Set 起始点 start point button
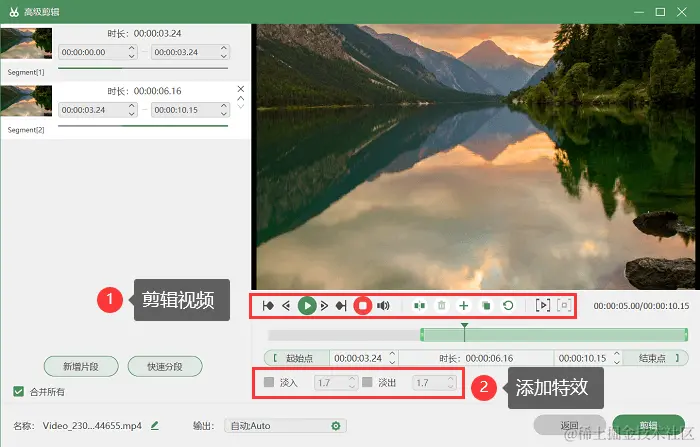The image size is (700, 447). point(297,358)
